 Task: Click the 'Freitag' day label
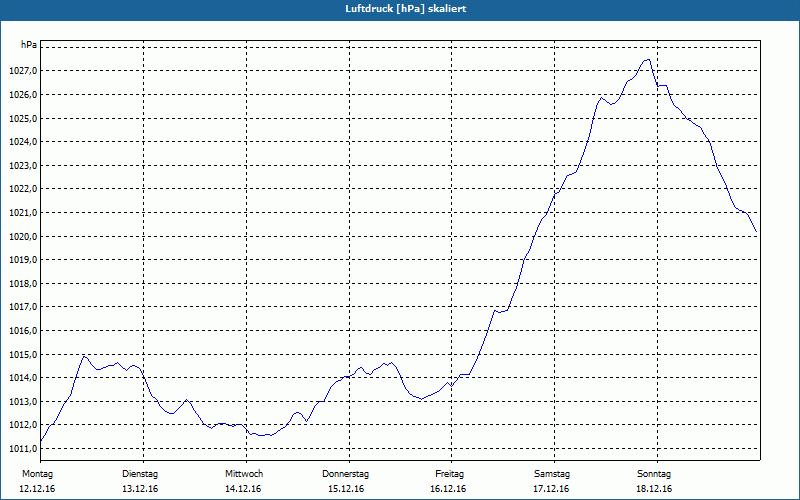click(x=449, y=474)
